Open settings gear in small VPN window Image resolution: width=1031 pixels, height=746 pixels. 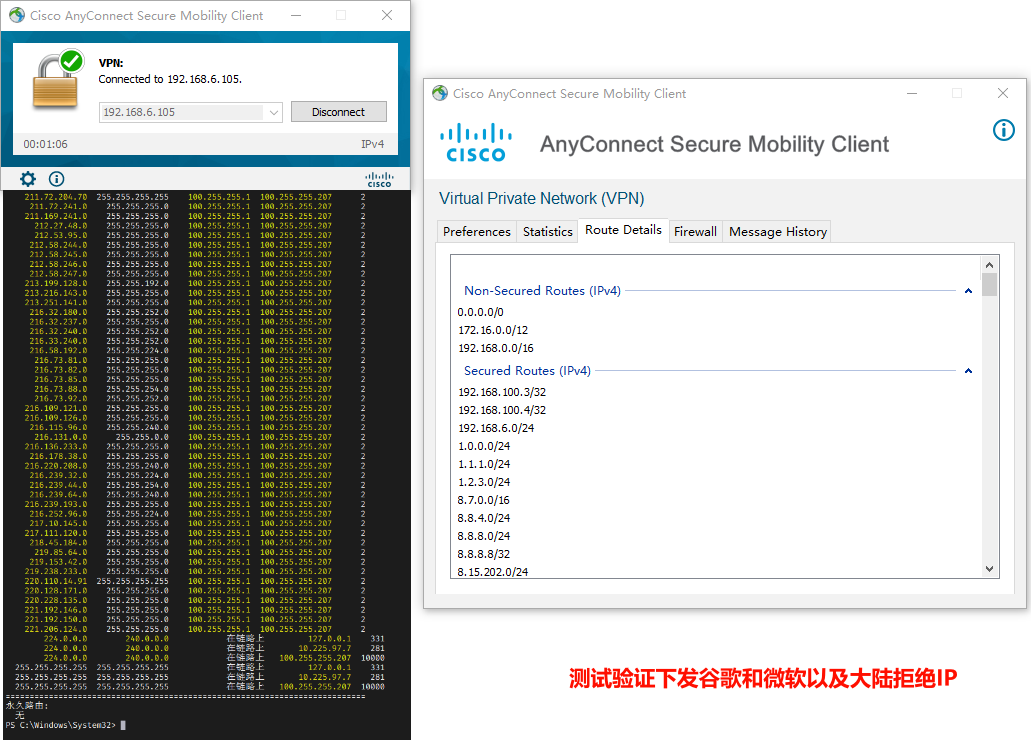click(x=28, y=179)
